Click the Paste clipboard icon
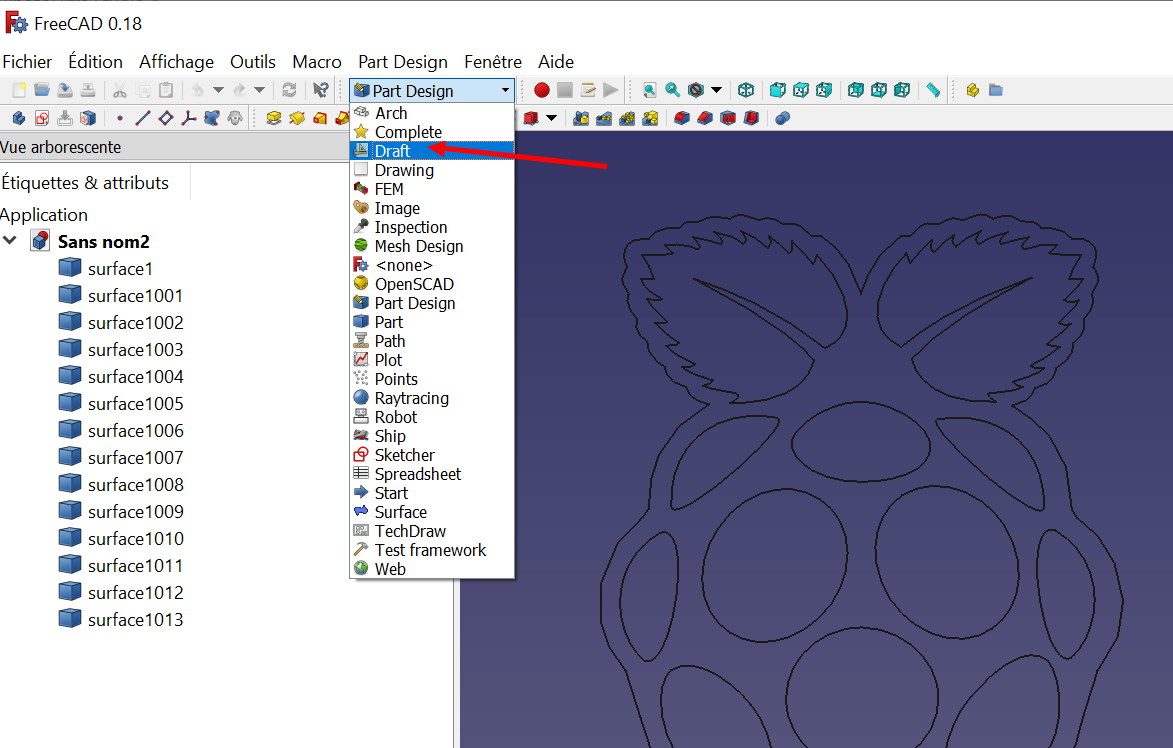The width and height of the screenshot is (1173, 748). coord(166,91)
